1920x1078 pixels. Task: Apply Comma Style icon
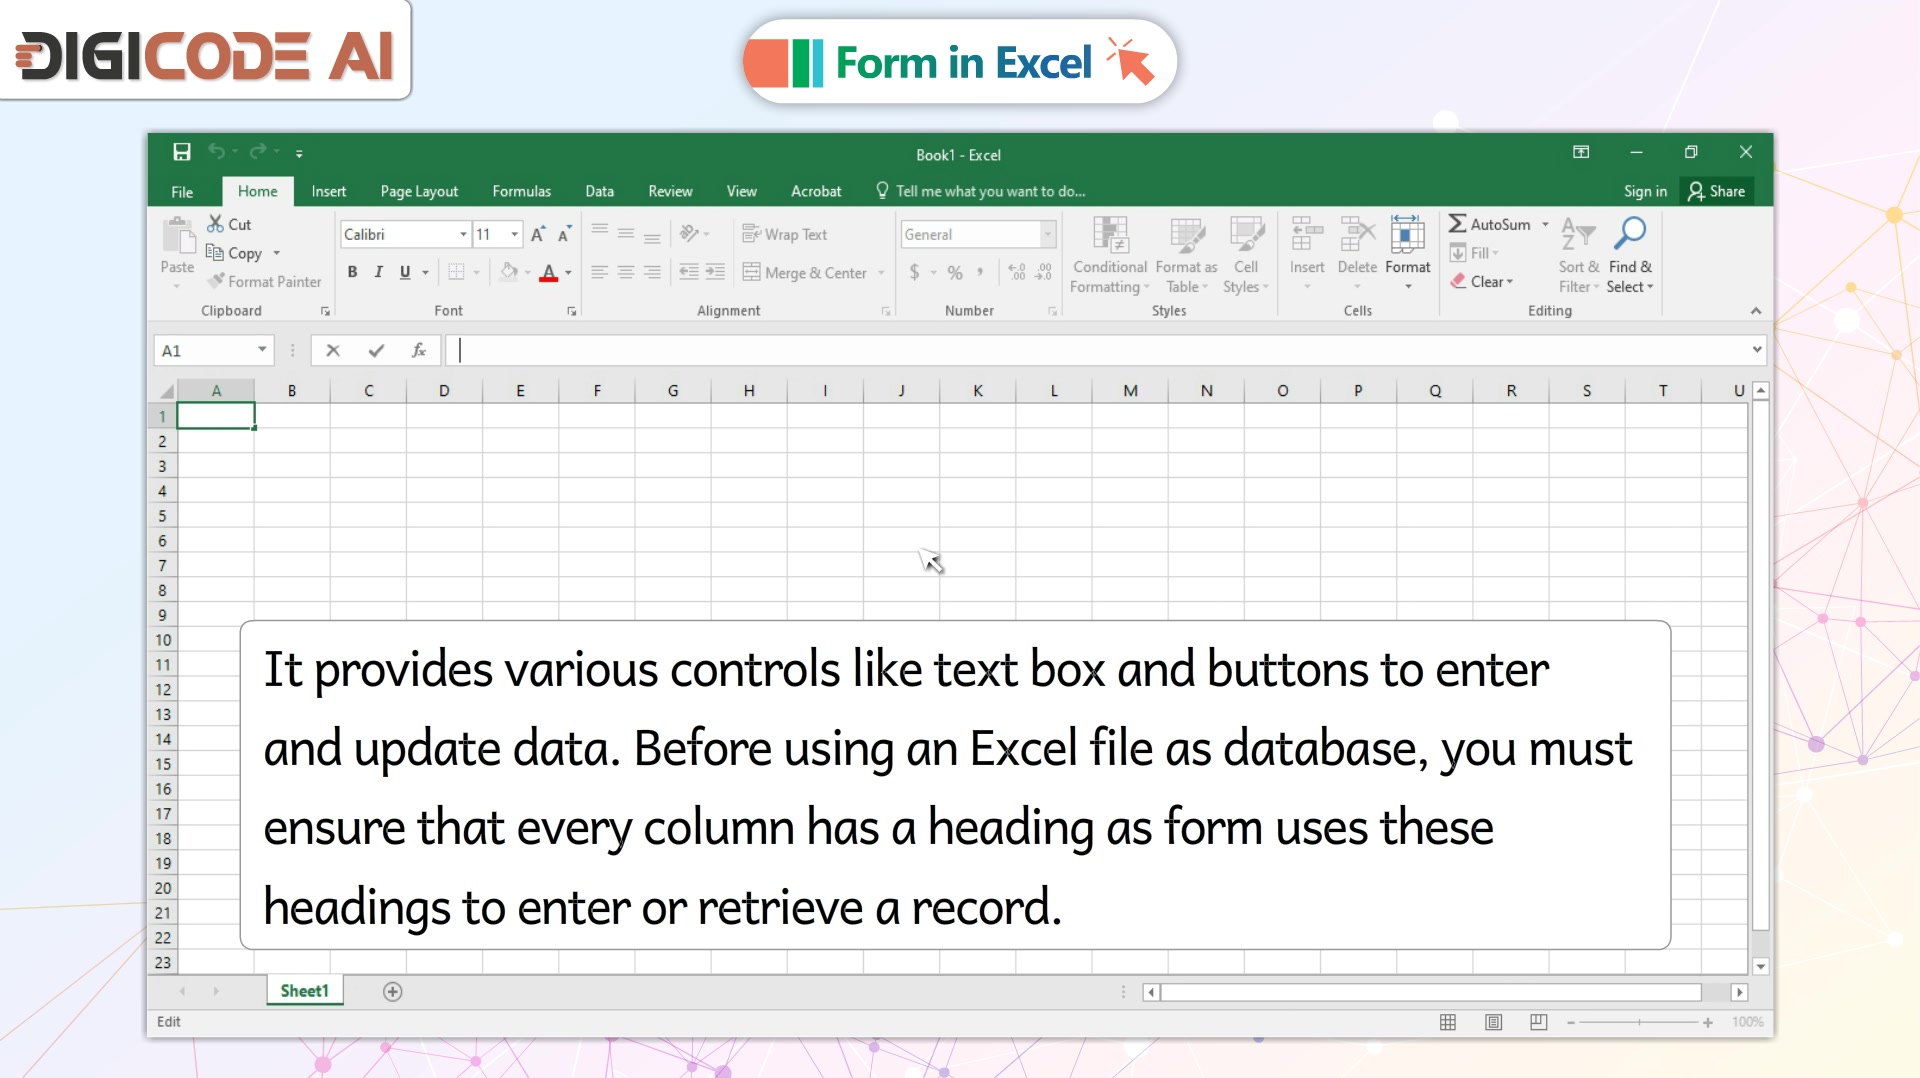tap(980, 272)
